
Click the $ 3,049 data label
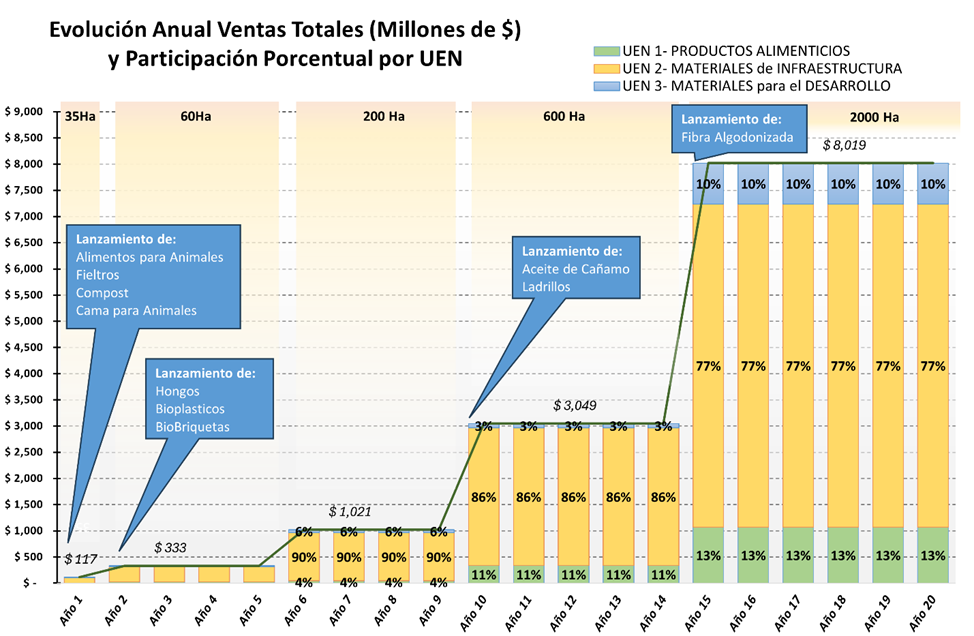tap(575, 406)
